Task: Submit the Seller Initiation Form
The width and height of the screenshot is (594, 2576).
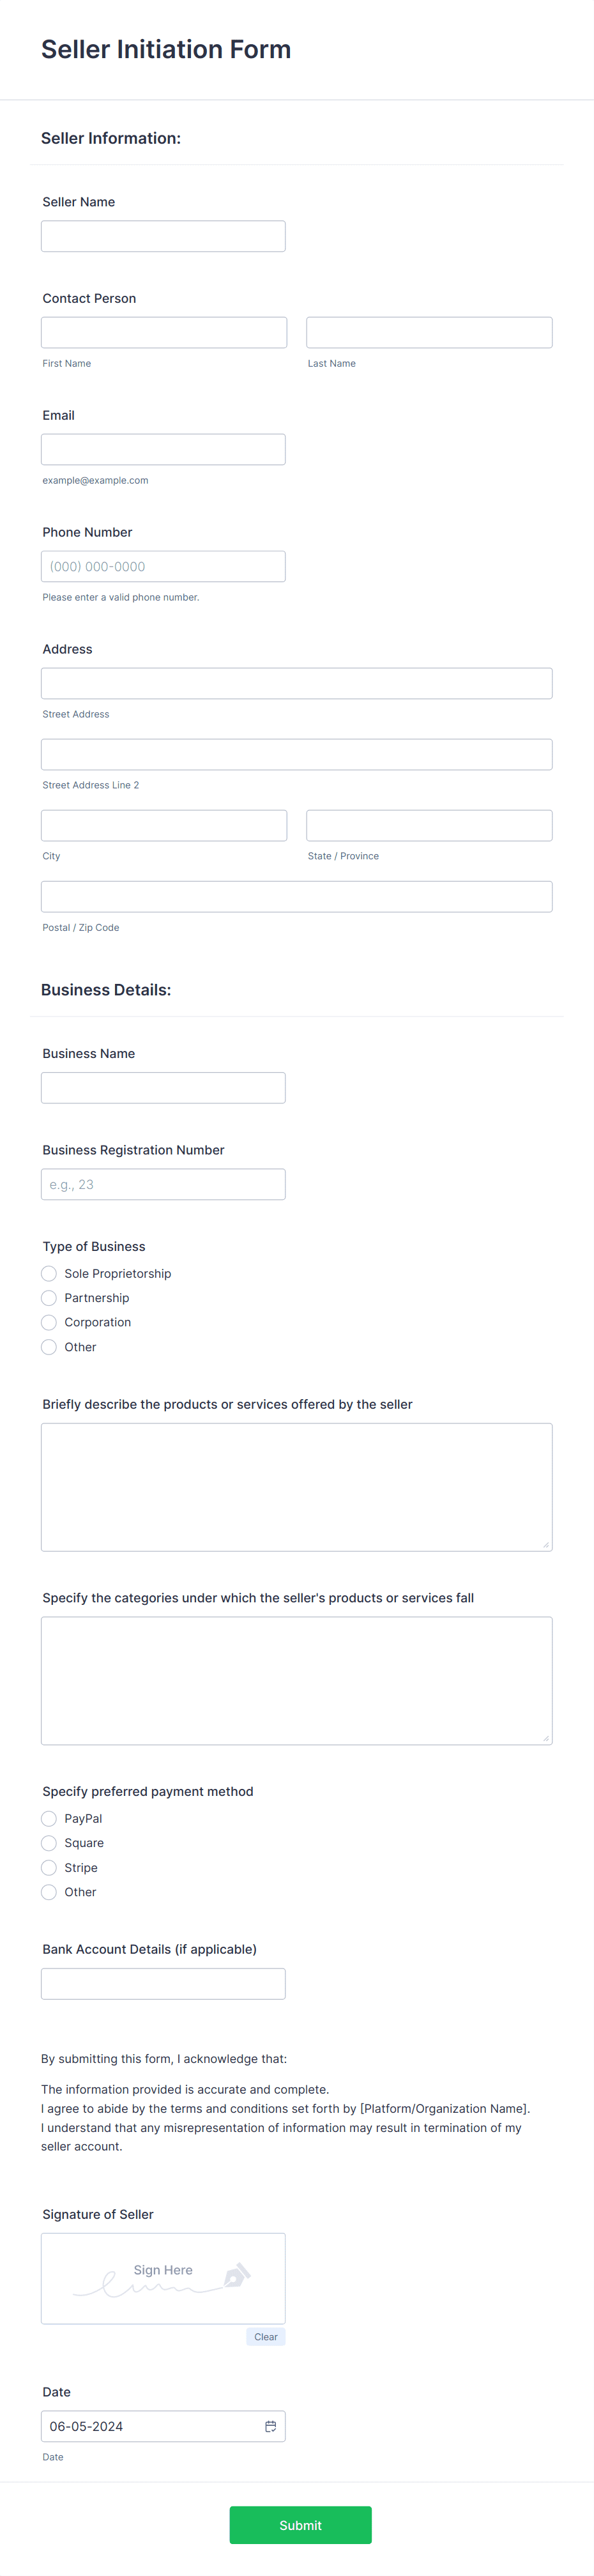Action: point(299,2524)
